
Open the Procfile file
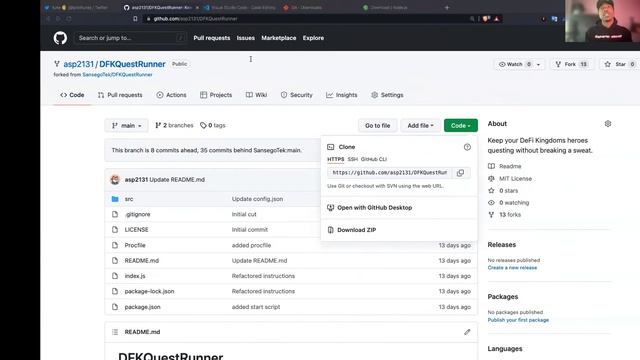coord(135,245)
